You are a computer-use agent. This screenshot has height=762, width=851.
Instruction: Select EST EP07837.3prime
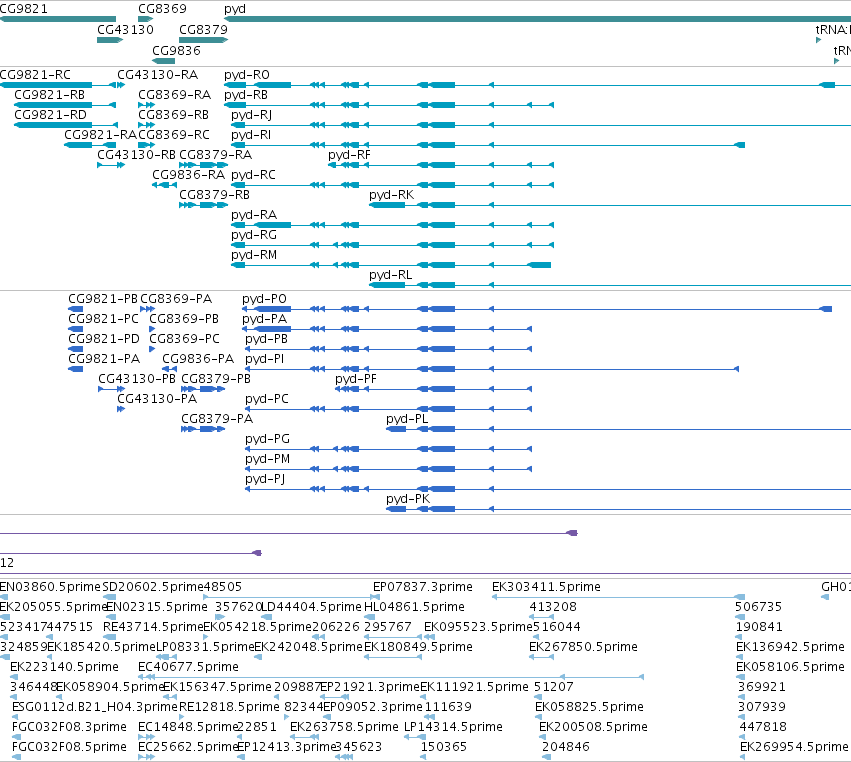[423, 587]
